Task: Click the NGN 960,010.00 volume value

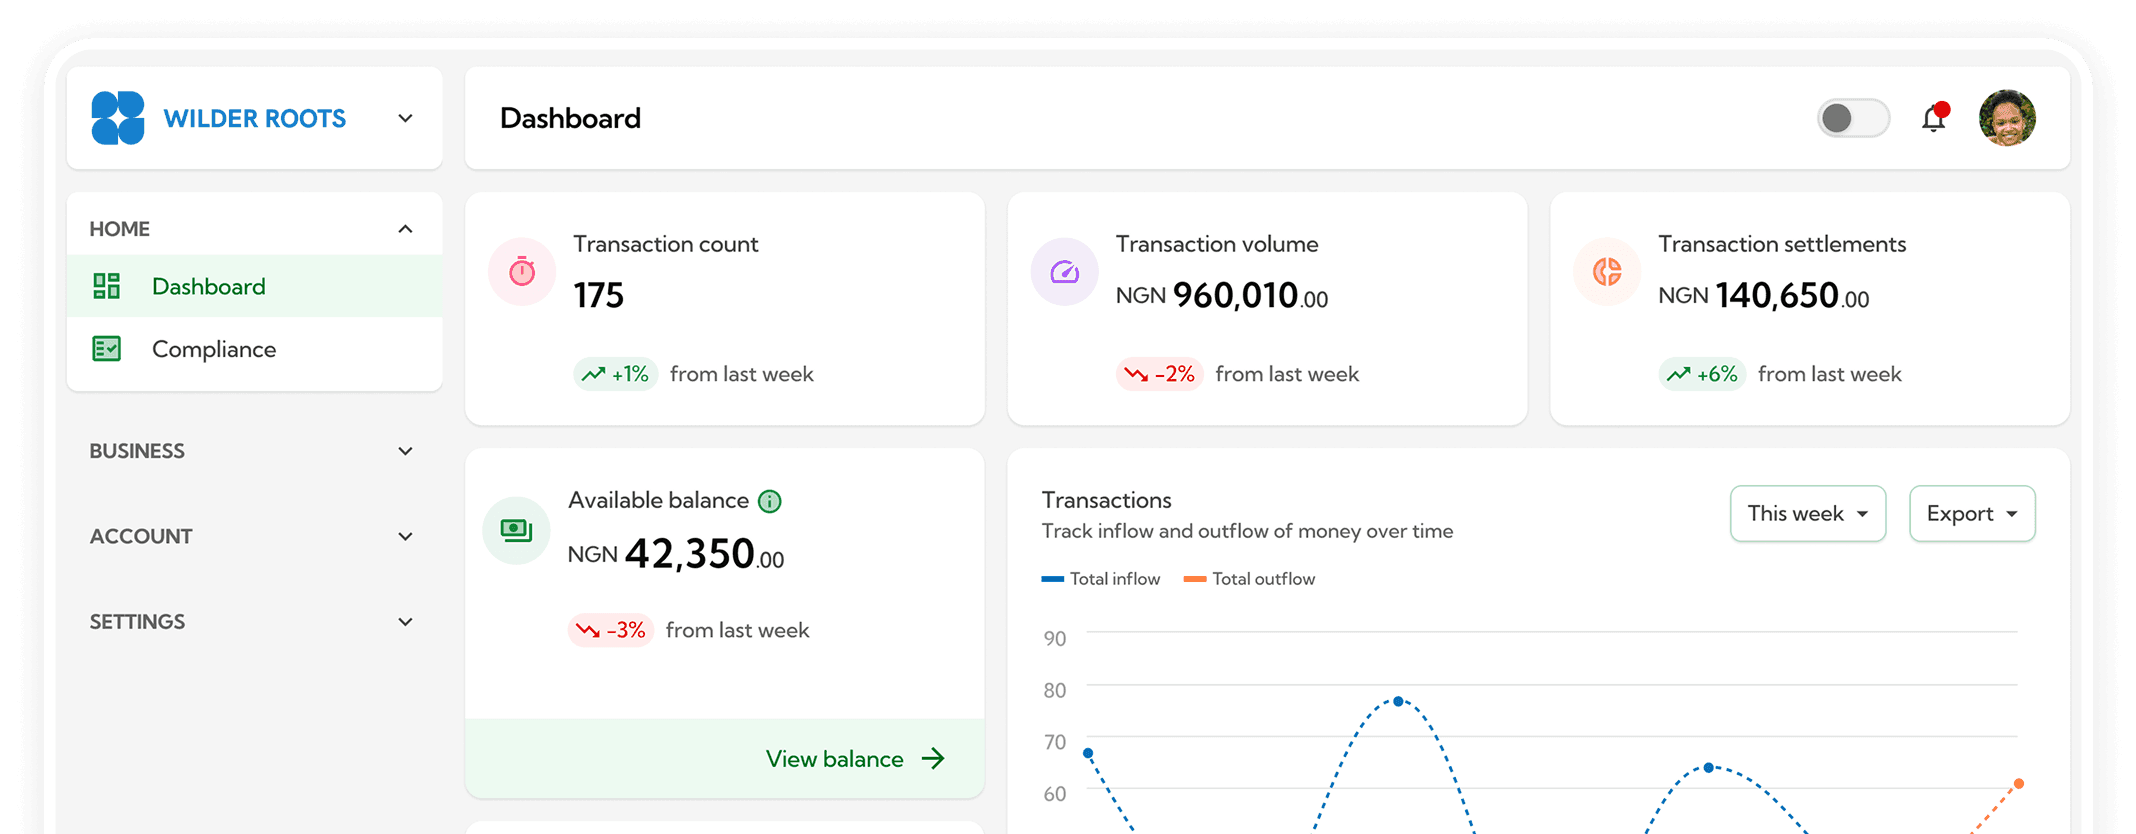Action: point(1221,295)
